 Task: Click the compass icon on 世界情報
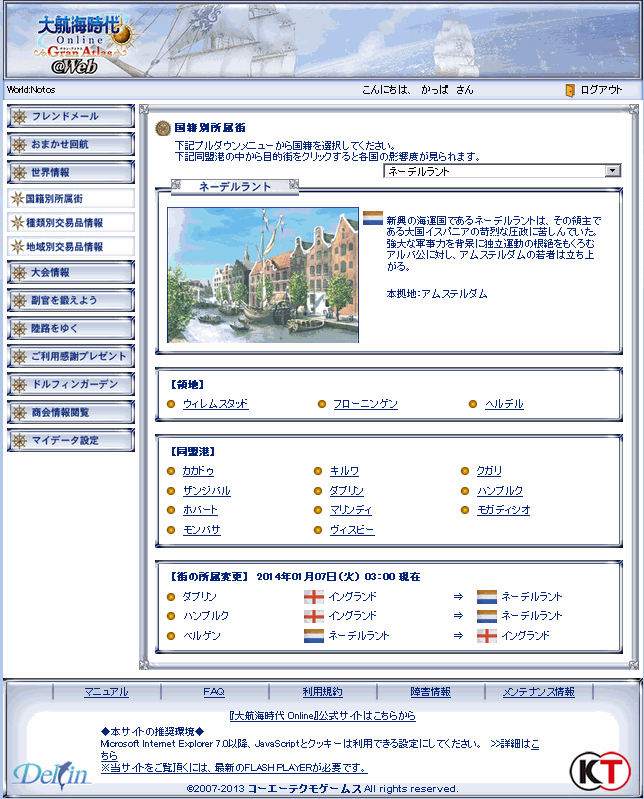click(x=19, y=173)
